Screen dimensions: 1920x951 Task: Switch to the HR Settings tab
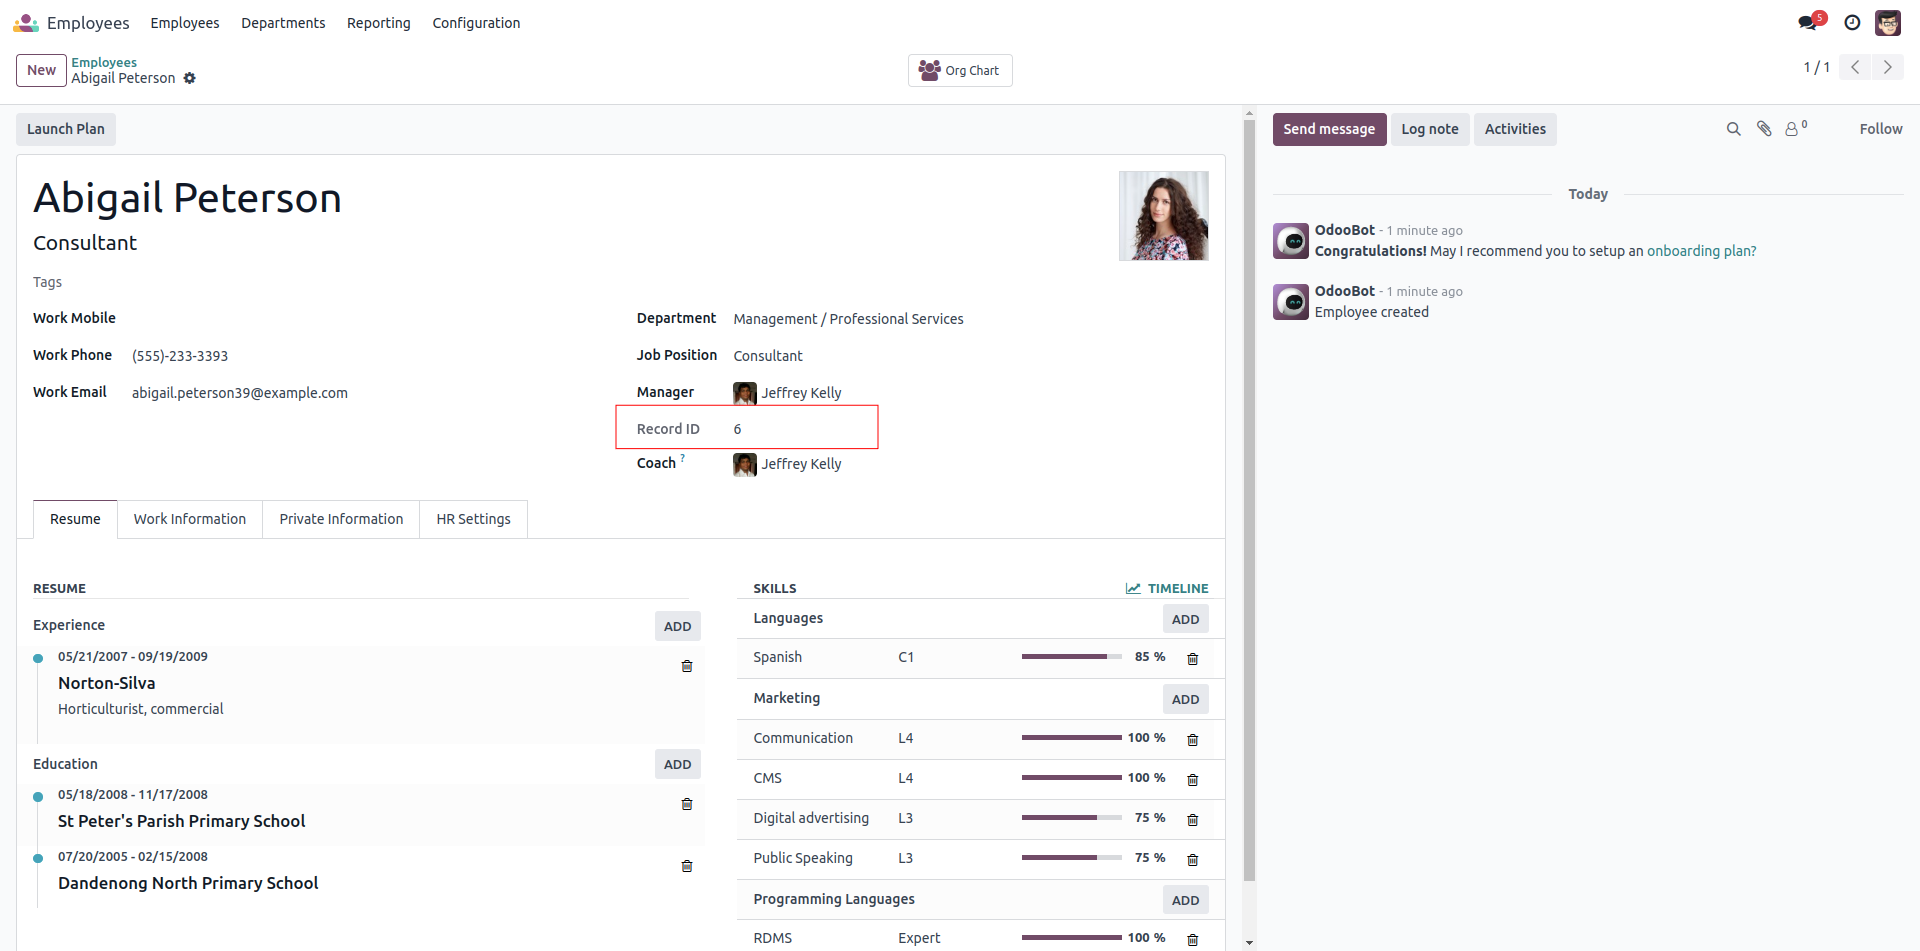pos(473,519)
